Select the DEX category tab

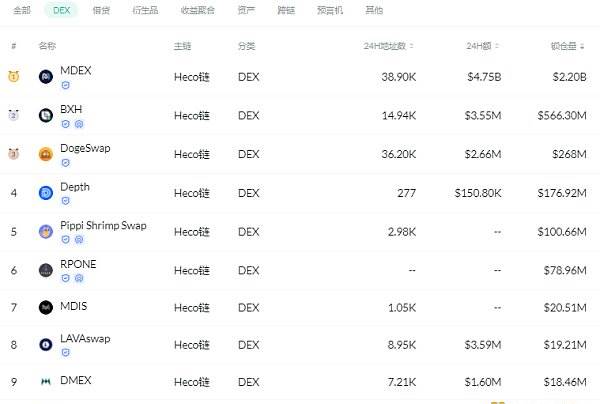pyautogui.click(x=61, y=10)
